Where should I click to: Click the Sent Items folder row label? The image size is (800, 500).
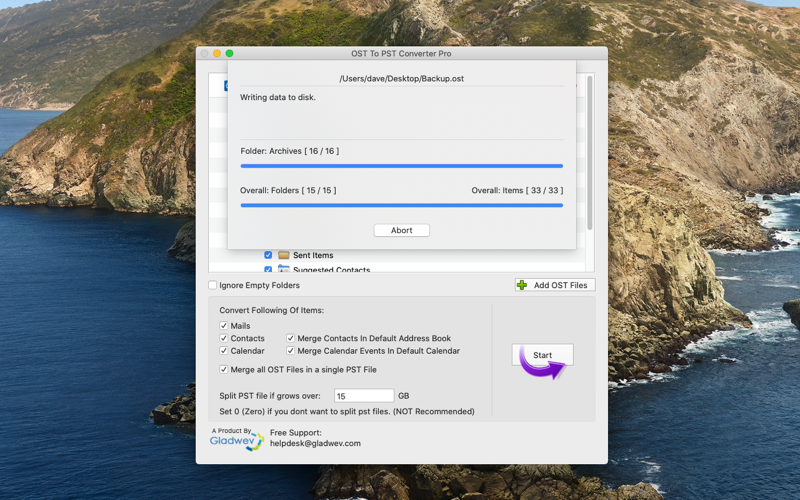coord(313,255)
